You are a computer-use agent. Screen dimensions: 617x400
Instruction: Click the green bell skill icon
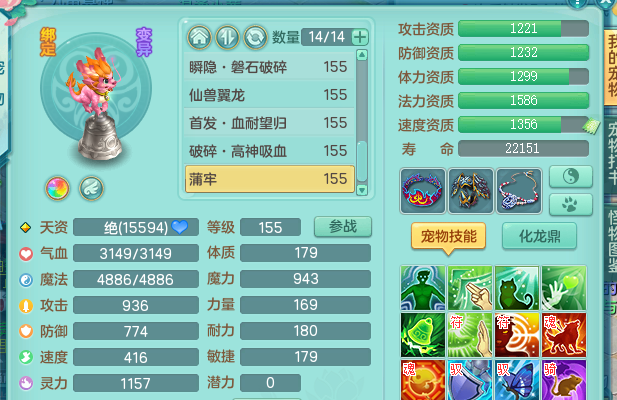click(423, 335)
